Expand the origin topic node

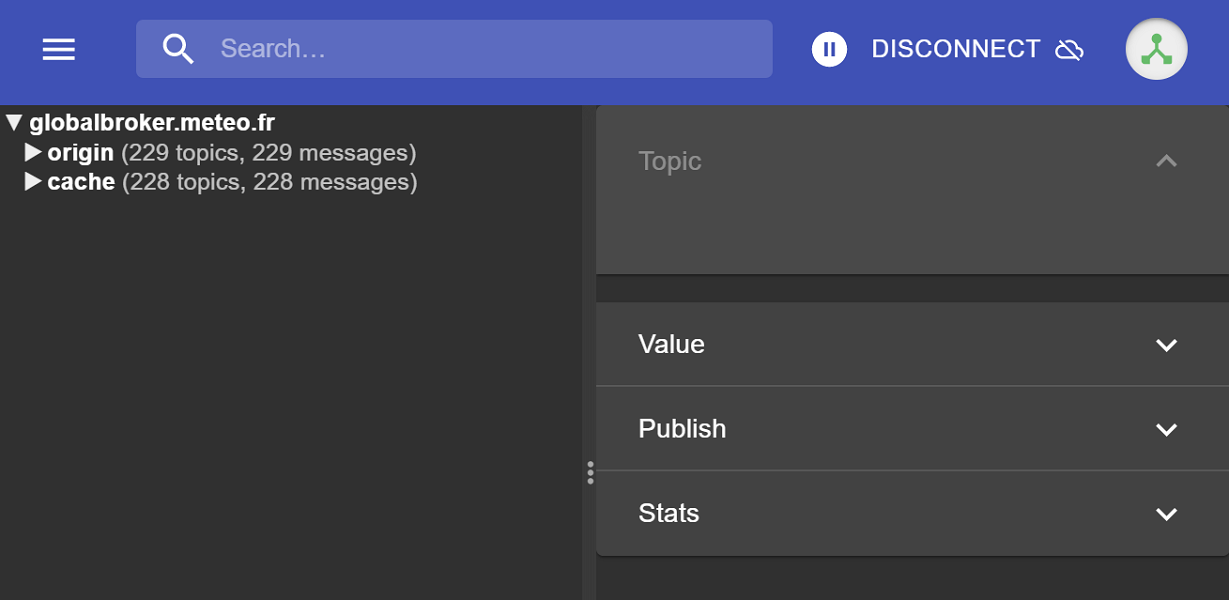(x=33, y=152)
